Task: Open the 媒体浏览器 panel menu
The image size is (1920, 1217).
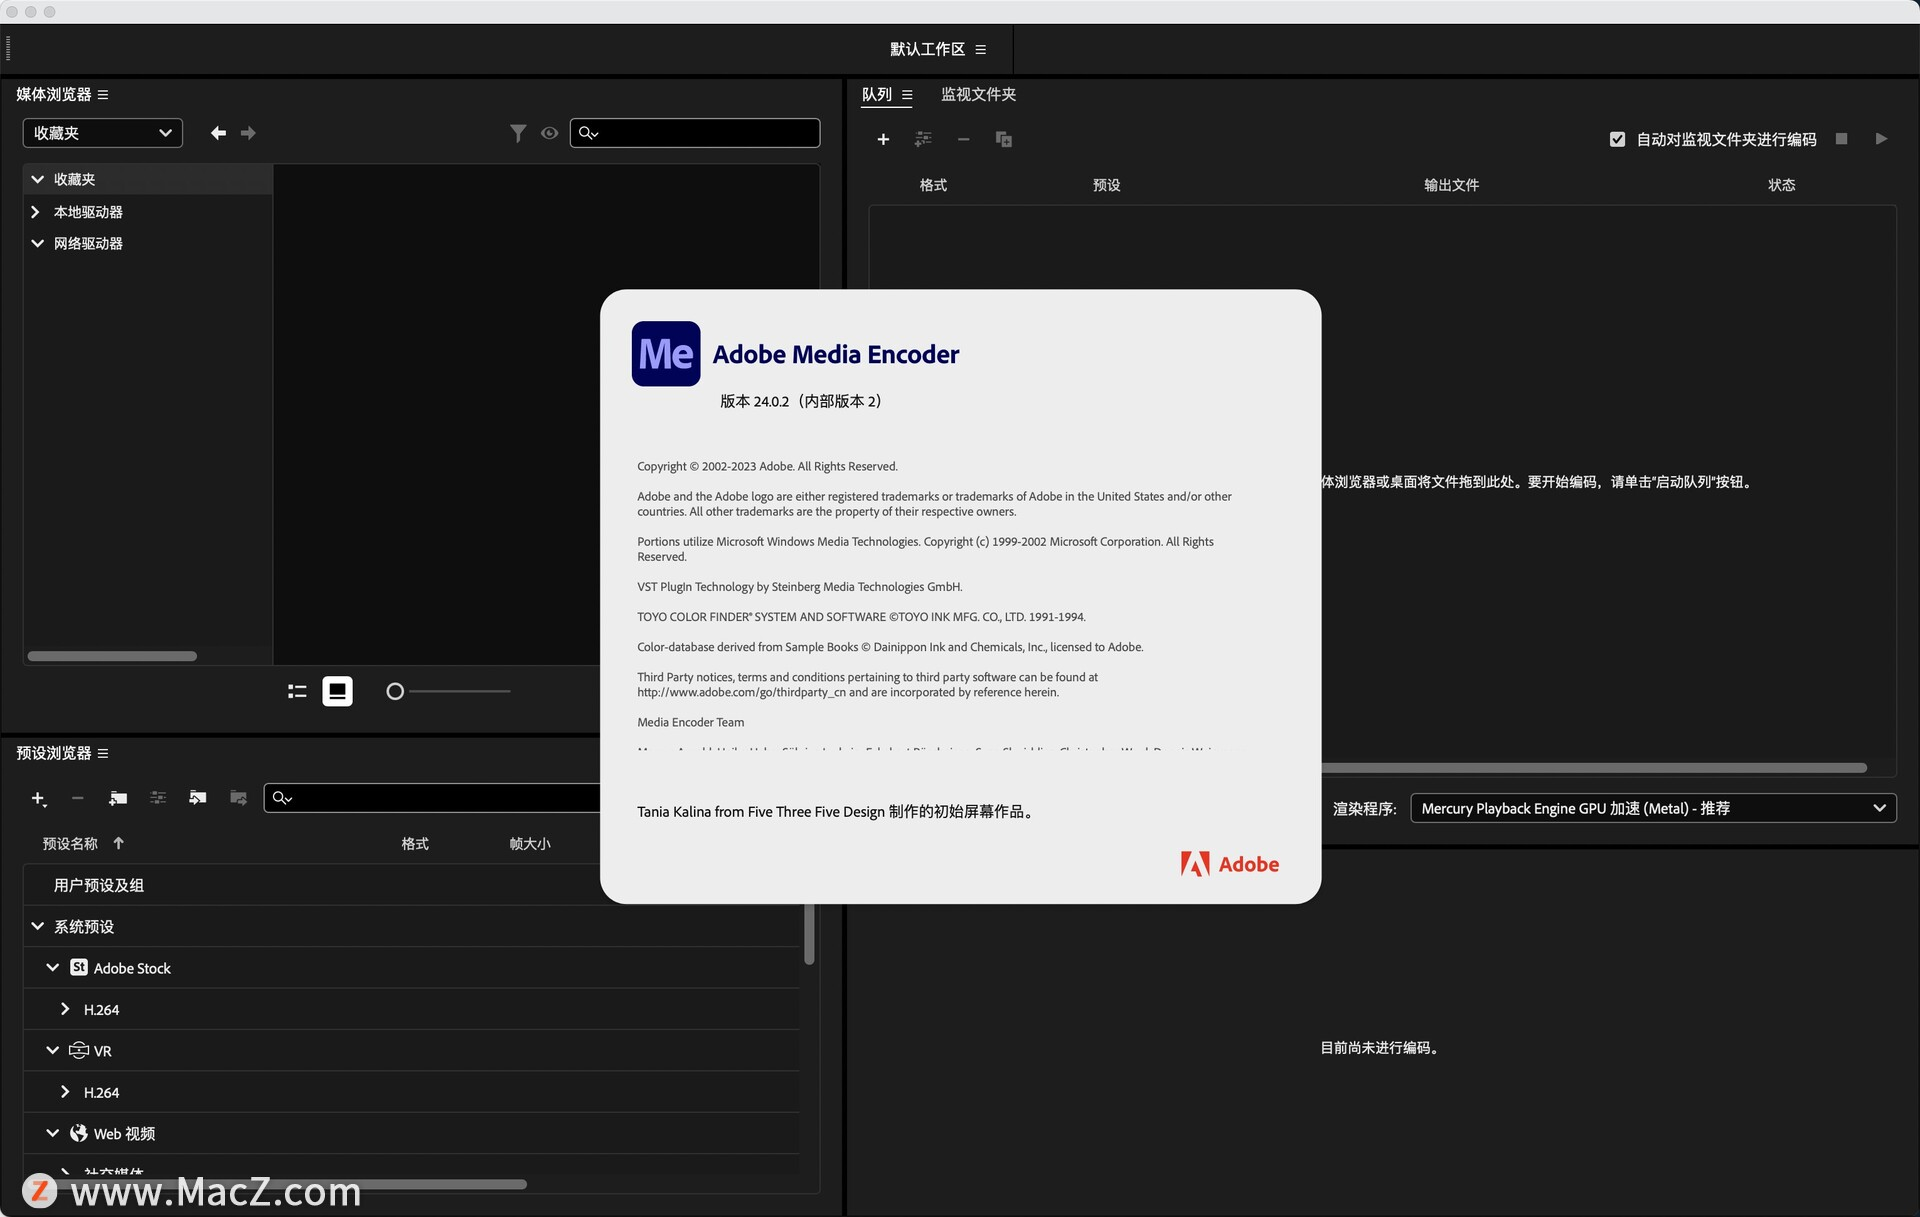Action: 103,94
